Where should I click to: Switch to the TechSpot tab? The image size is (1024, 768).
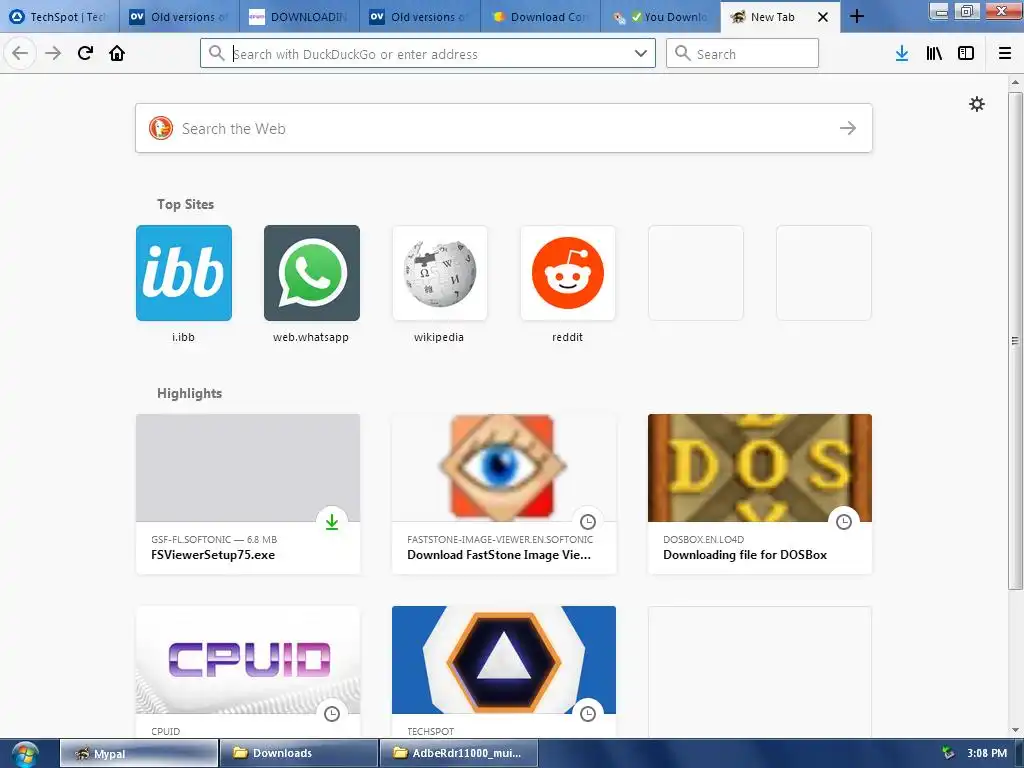click(59, 17)
